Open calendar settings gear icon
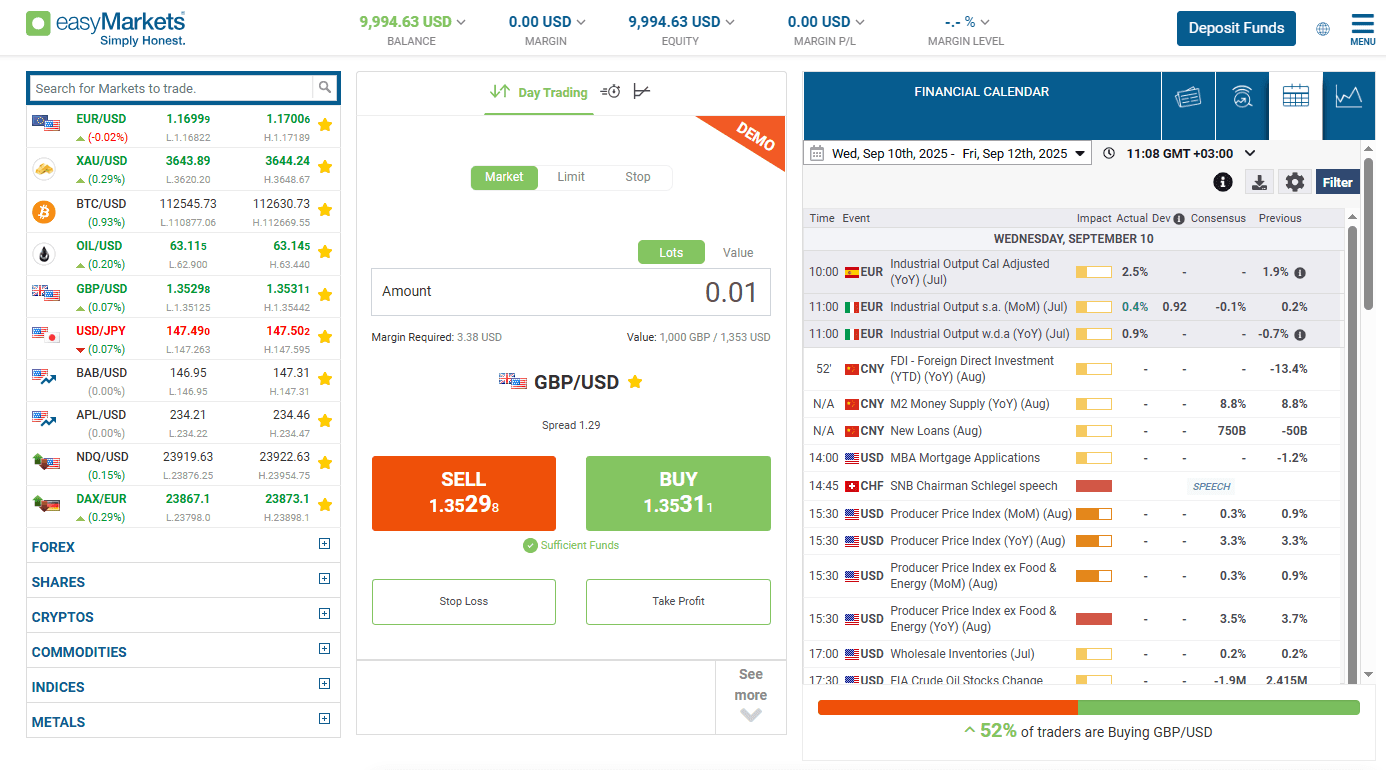This screenshot has height=770, width=1386. click(x=1295, y=182)
